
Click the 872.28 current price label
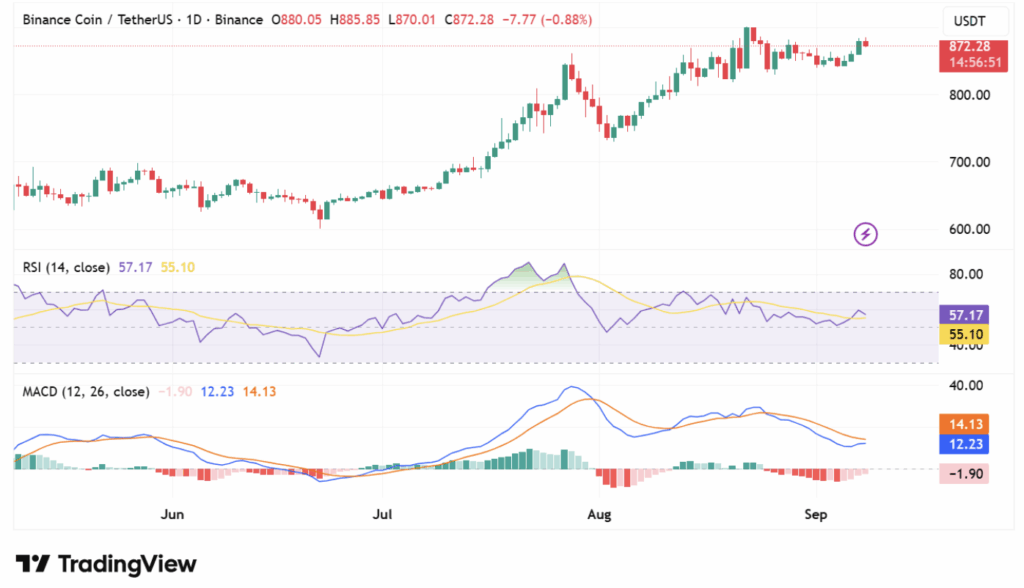click(x=970, y=46)
